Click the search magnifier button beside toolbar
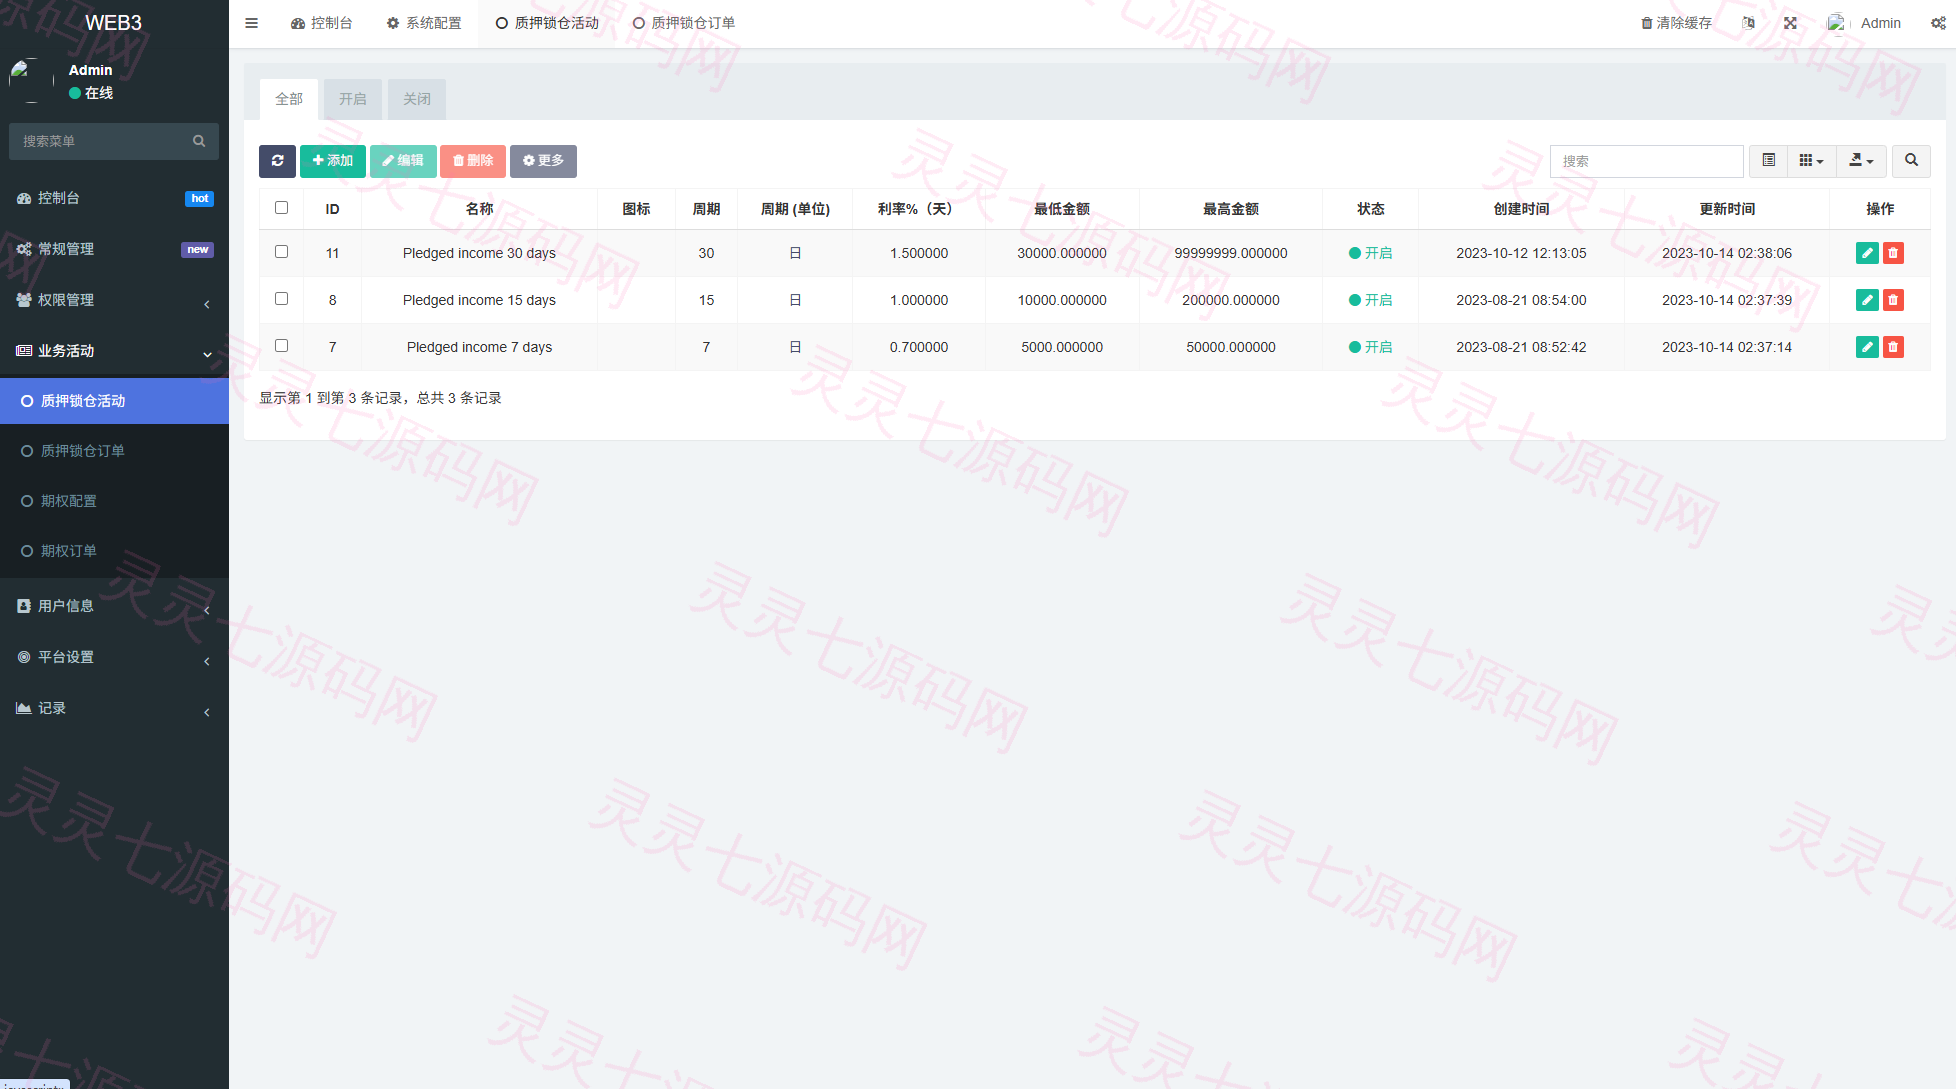Image resolution: width=1956 pixels, height=1089 pixels. point(1911,161)
